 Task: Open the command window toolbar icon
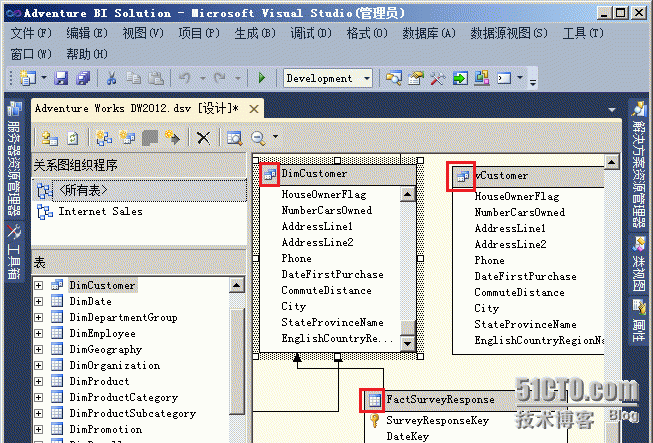tap(504, 78)
